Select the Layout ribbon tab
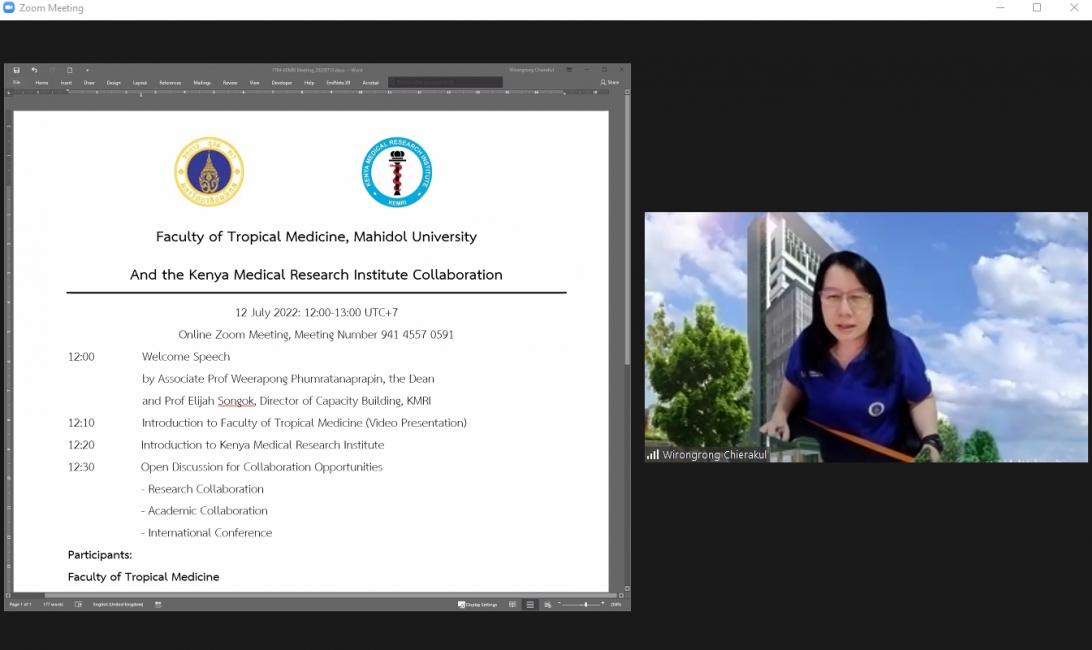This screenshot has width=1092, height=650. tap(140, 83)
